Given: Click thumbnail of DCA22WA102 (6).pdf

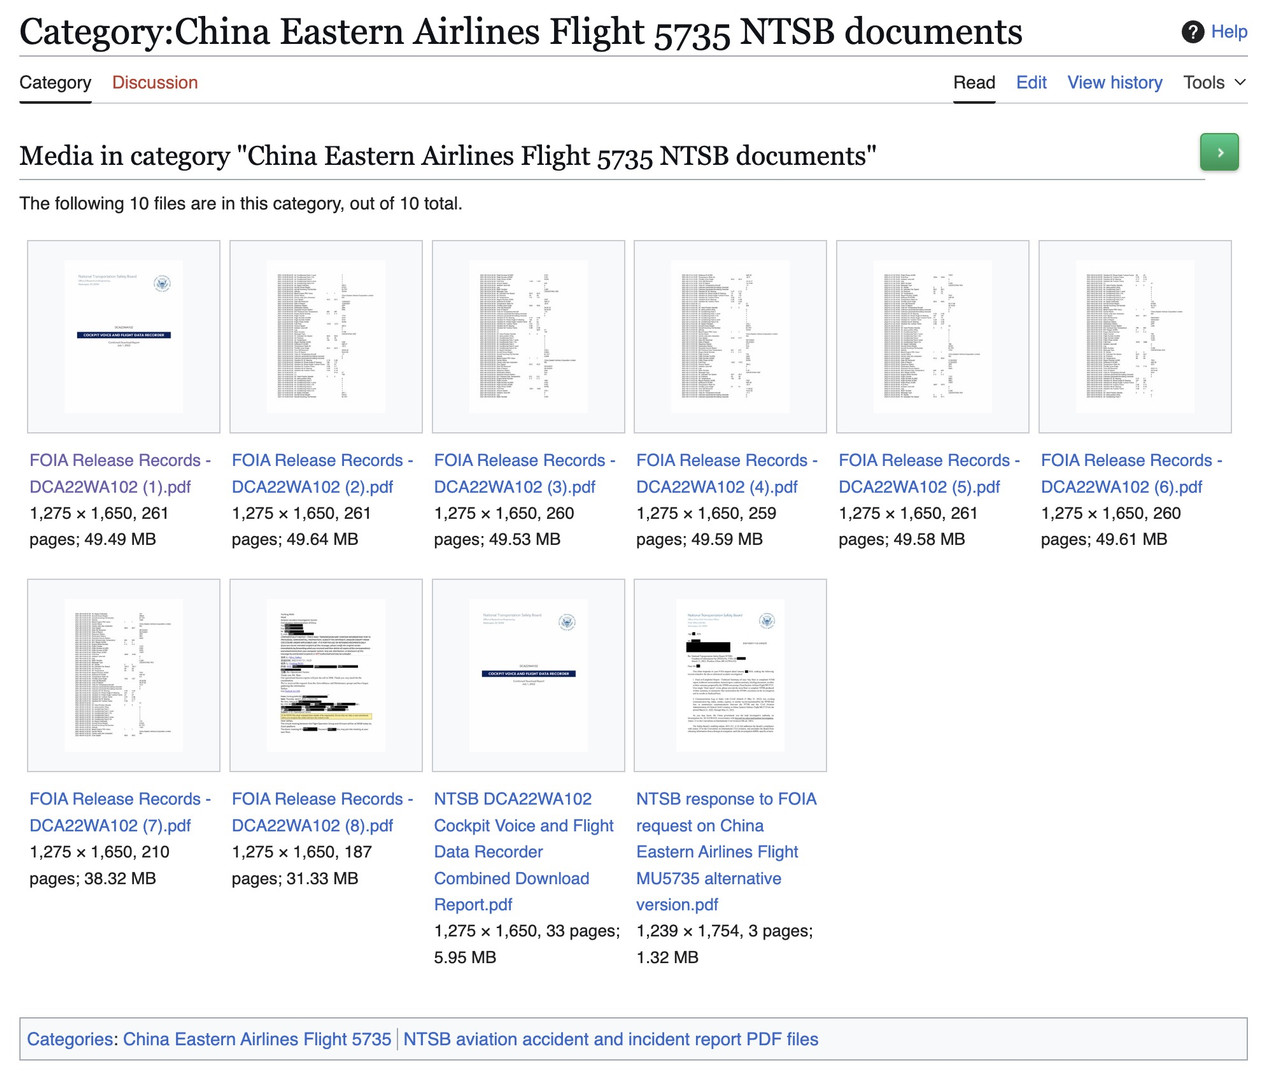Looking at the screenshot, I should coord(1135,336).
